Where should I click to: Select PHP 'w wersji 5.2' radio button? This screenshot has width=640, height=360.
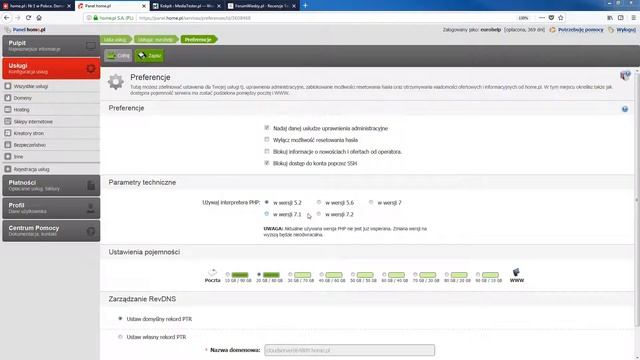[267, 202]
